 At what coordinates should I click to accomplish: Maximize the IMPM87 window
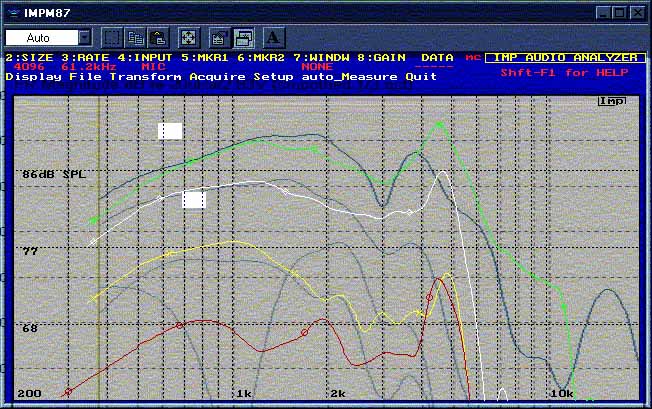tap(620, 13)
